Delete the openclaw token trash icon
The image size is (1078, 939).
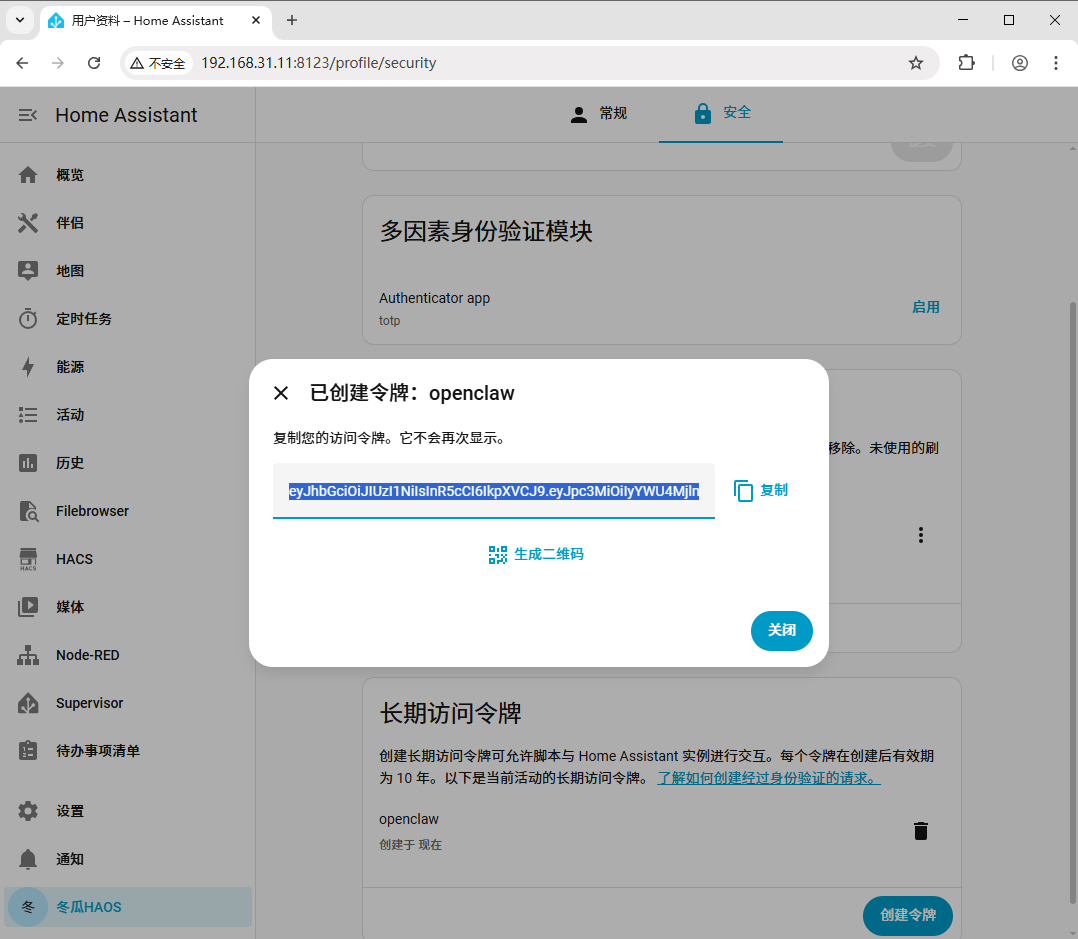pos(921,831)
